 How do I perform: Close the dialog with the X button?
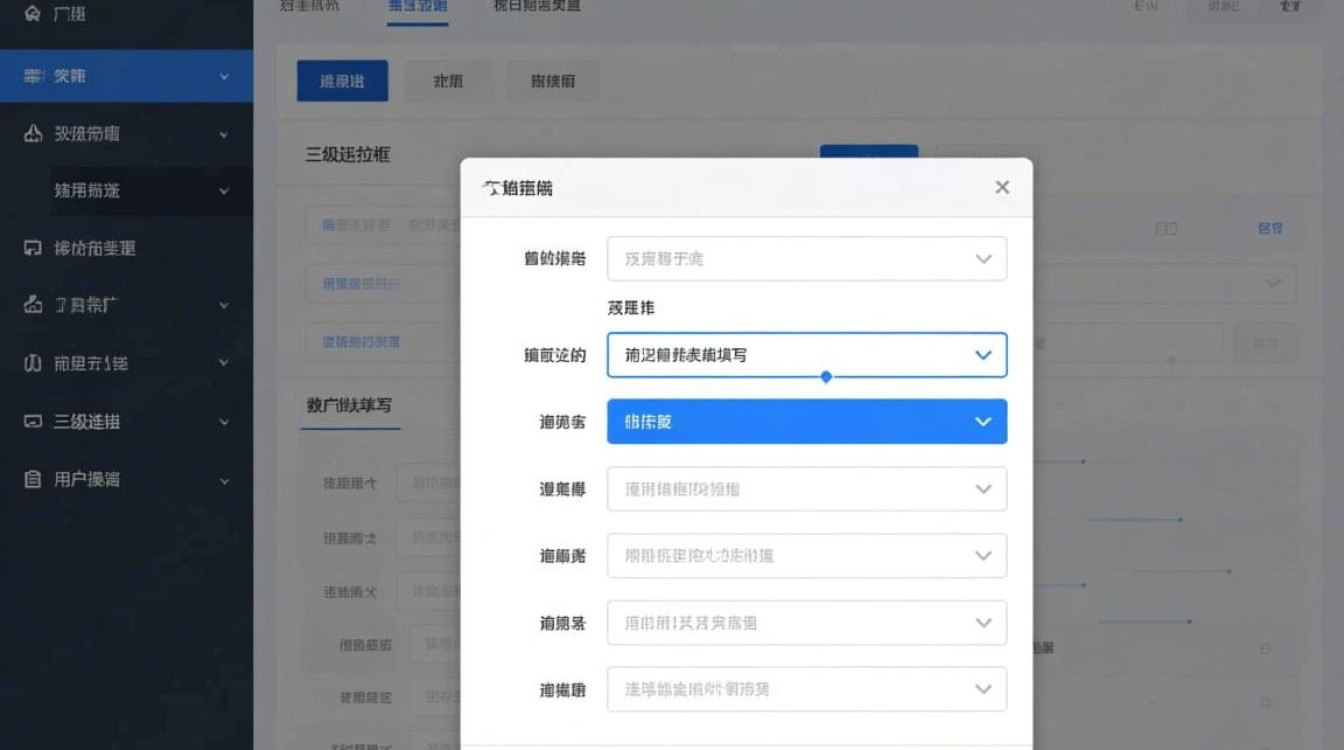[1002, 187]
